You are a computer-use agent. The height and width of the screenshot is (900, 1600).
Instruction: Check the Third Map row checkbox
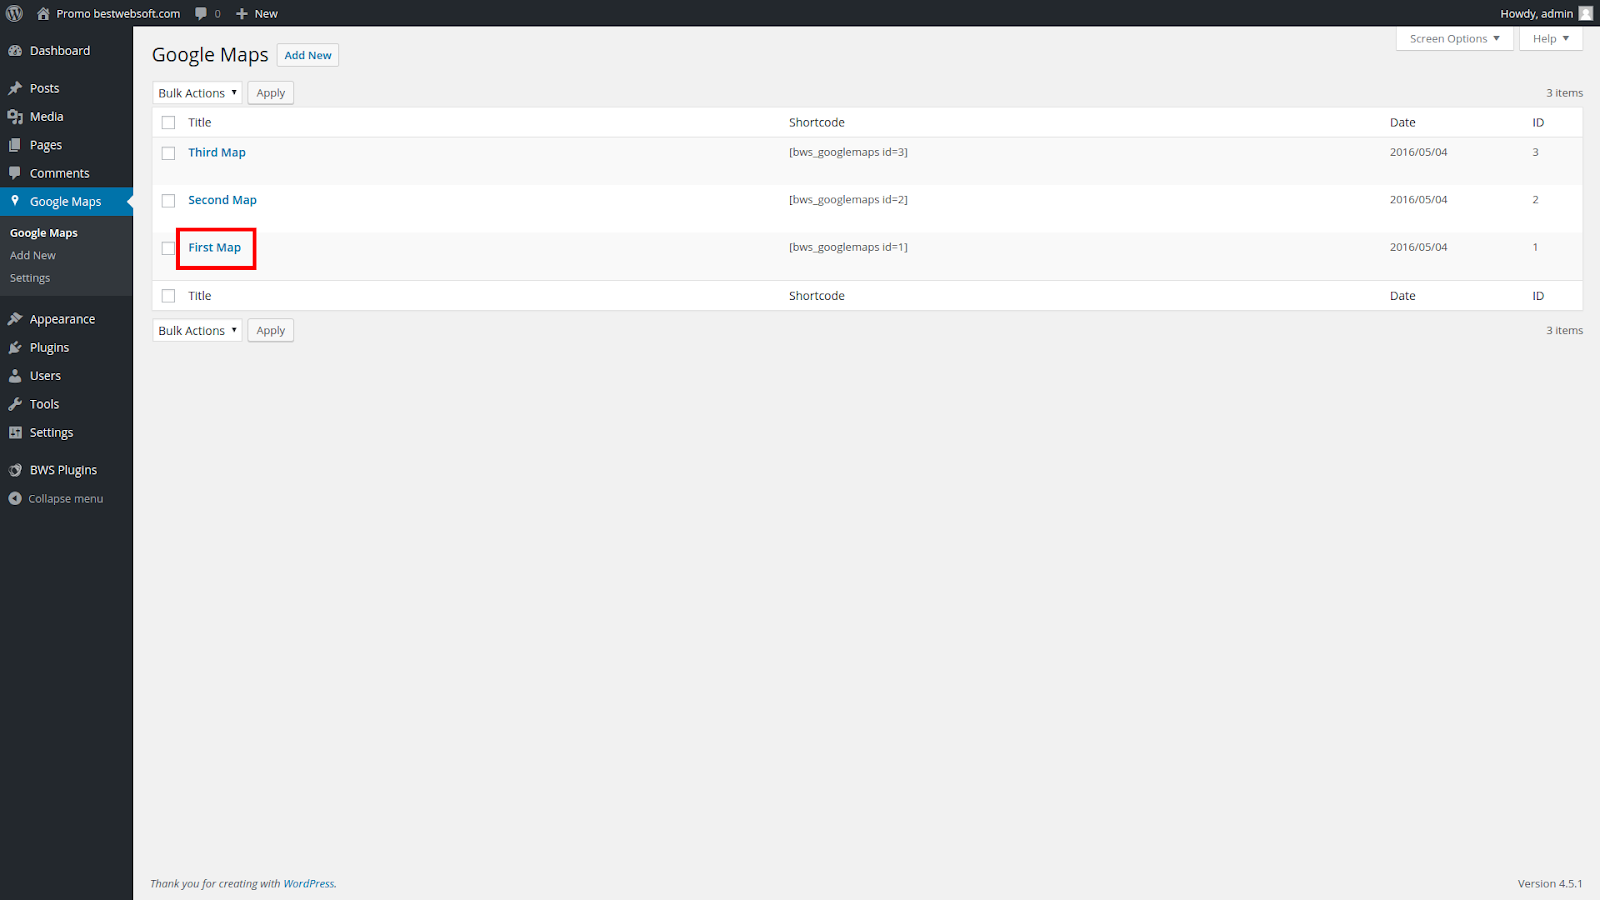[168, 153]
